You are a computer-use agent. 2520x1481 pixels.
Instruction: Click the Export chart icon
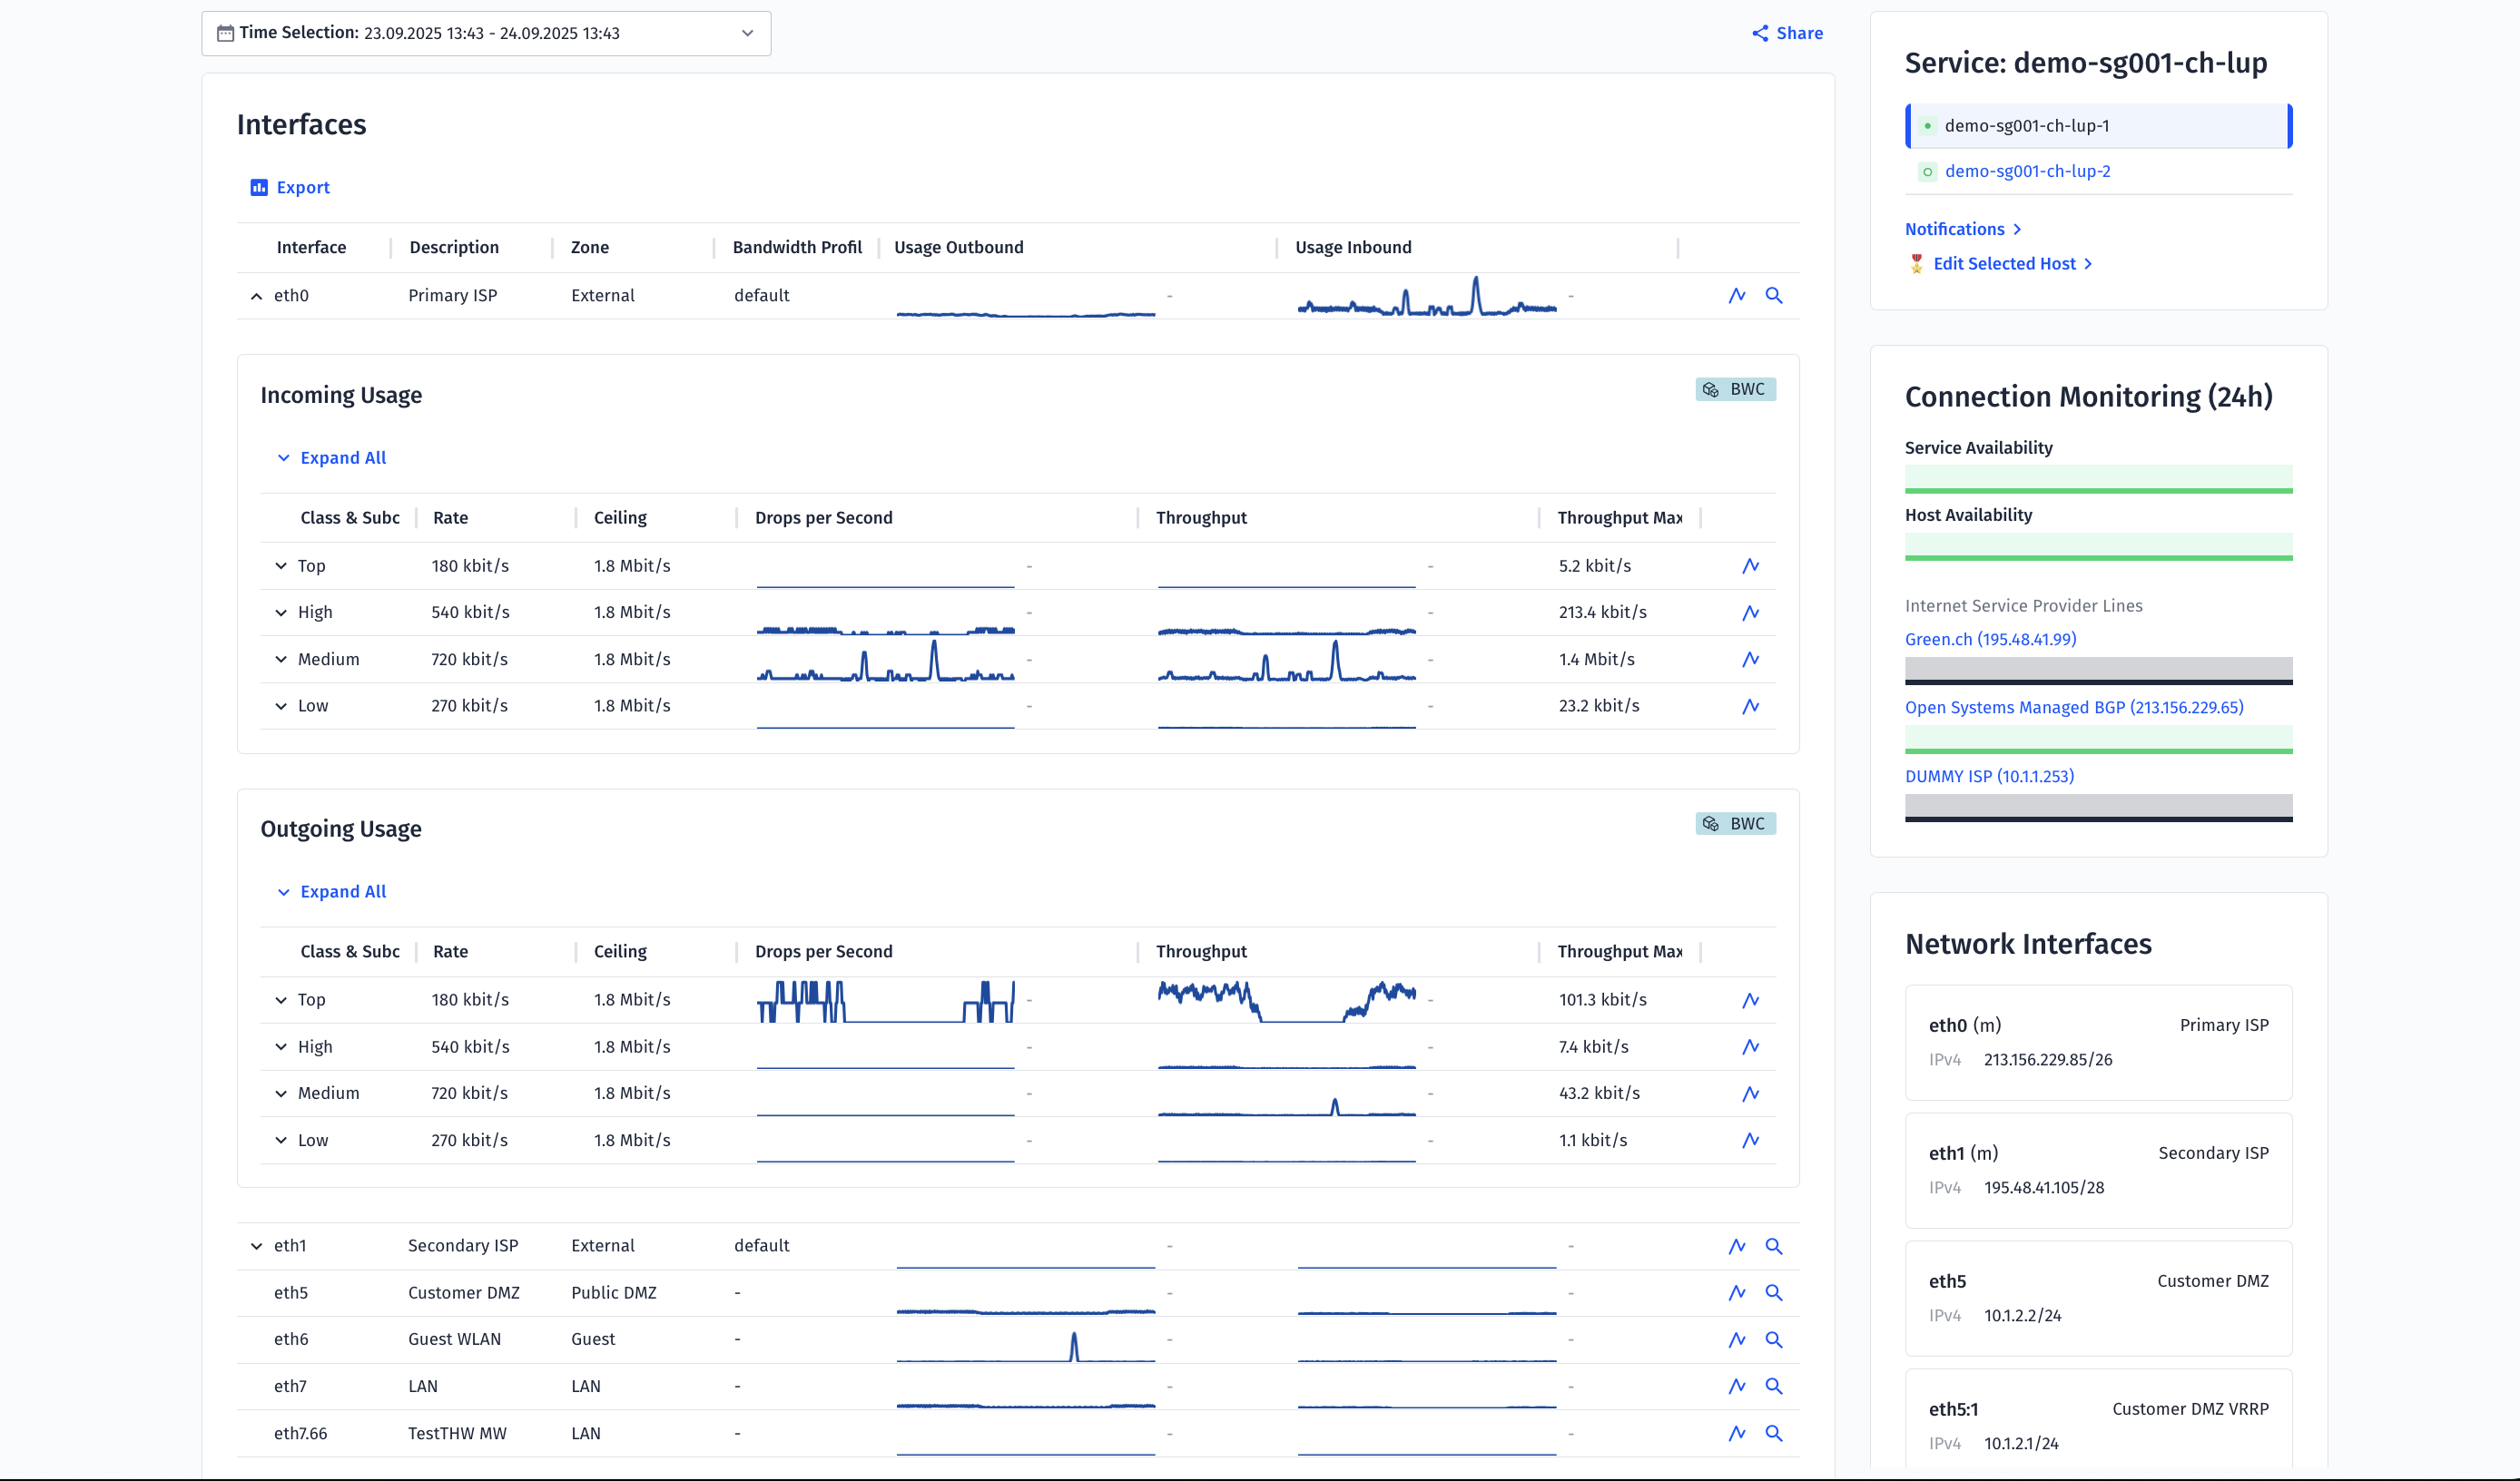(x=259, y=187)
